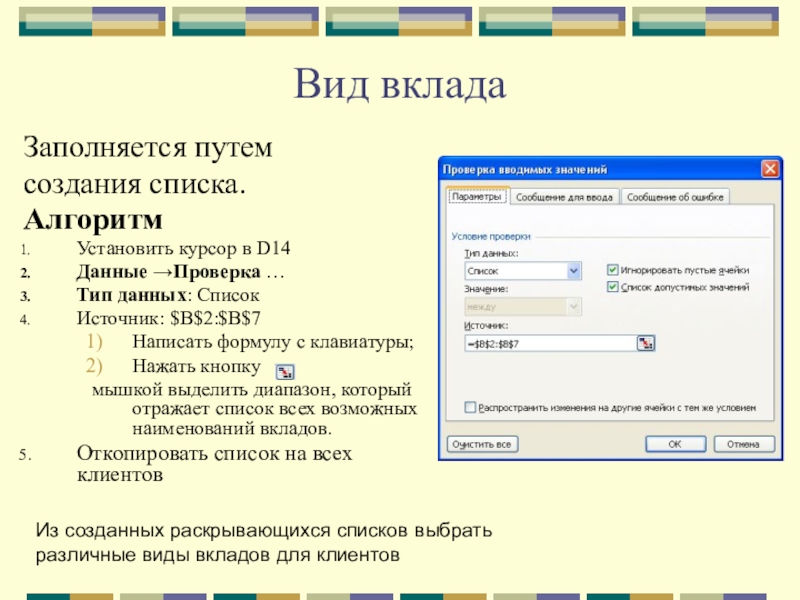Uncheck Список допустимых значений
Image resolution: width=800 pixels, height=600 pixels.
tap(613, 288)
